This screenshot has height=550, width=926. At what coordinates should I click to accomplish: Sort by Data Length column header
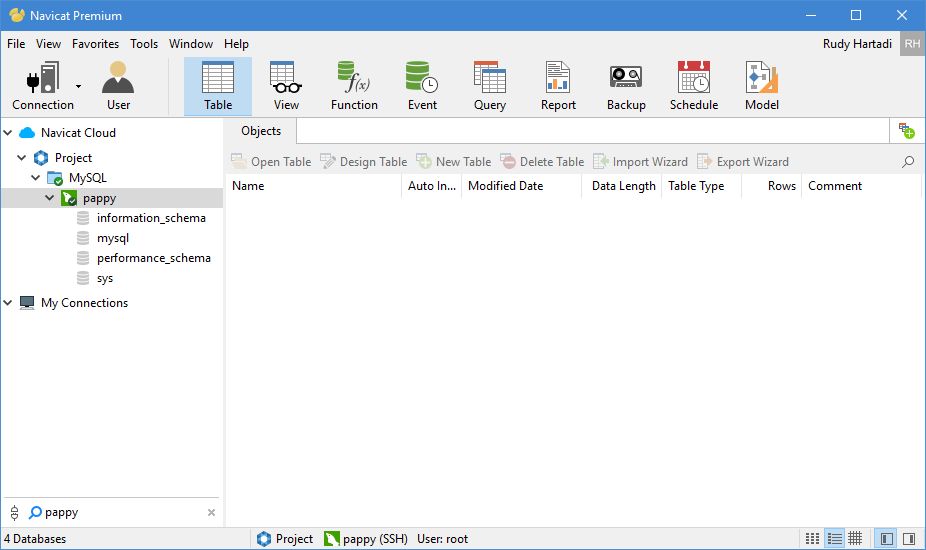coord(622,186)
